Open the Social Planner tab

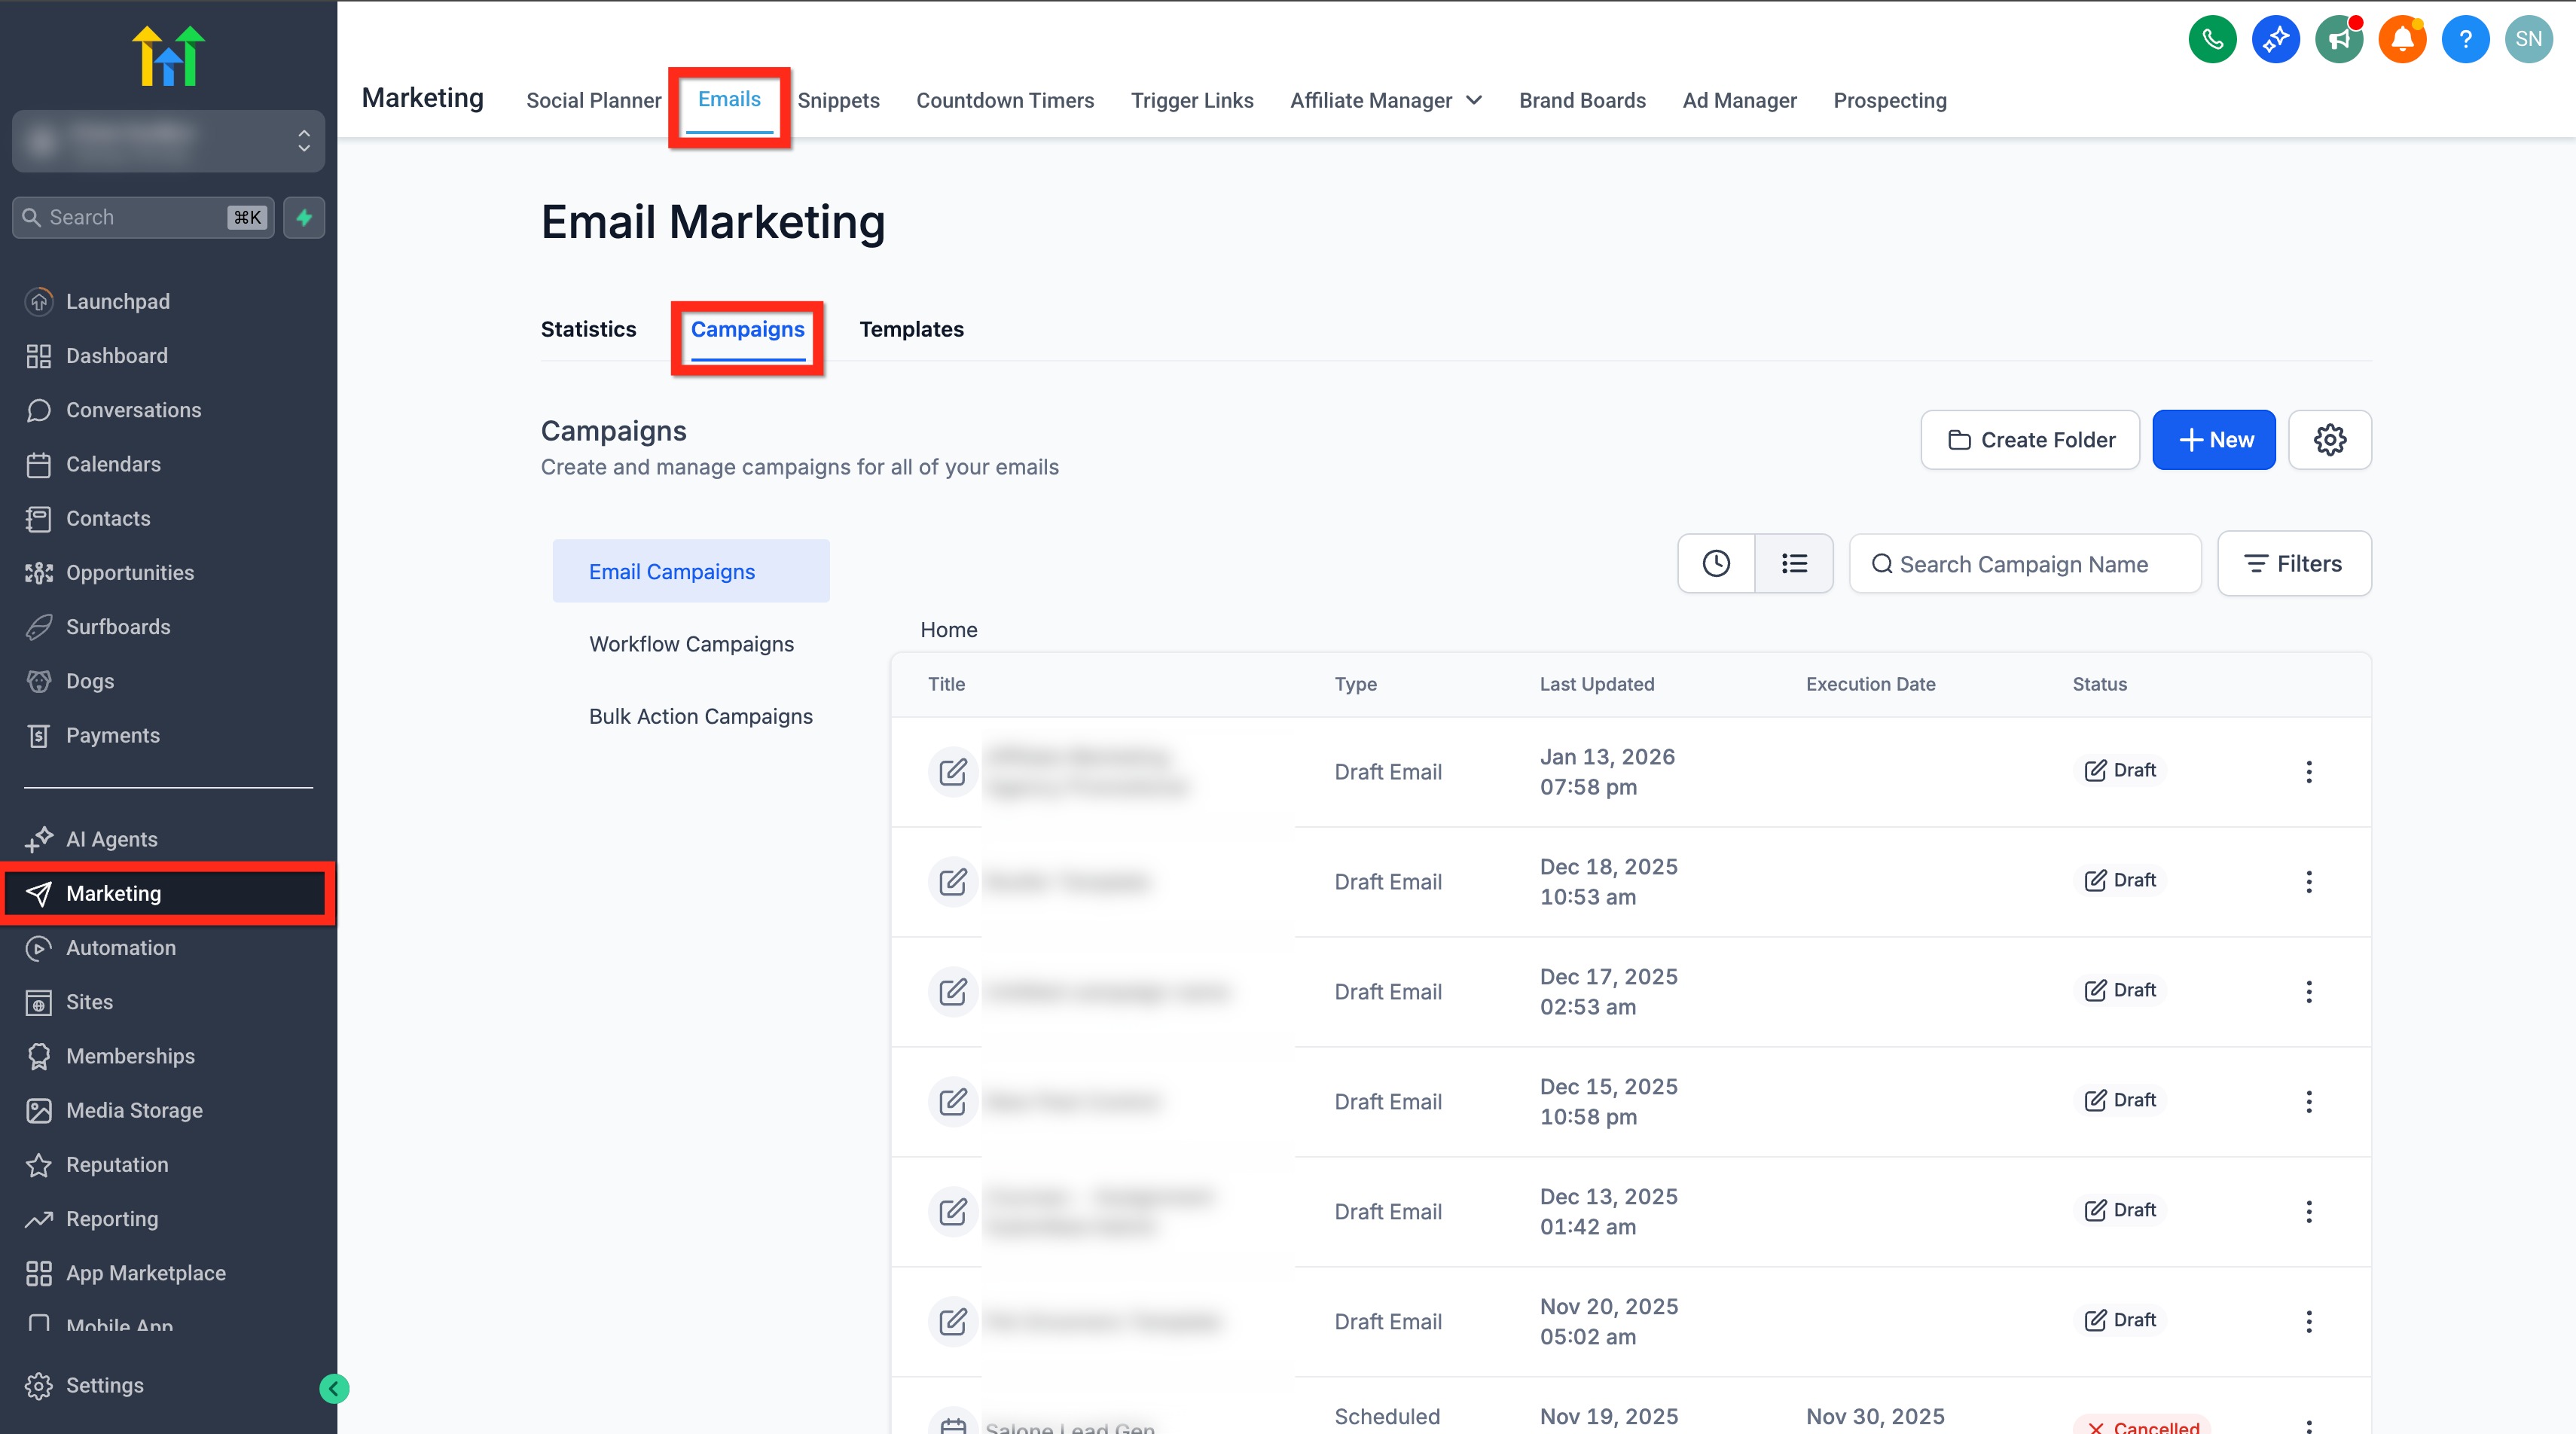593,100
